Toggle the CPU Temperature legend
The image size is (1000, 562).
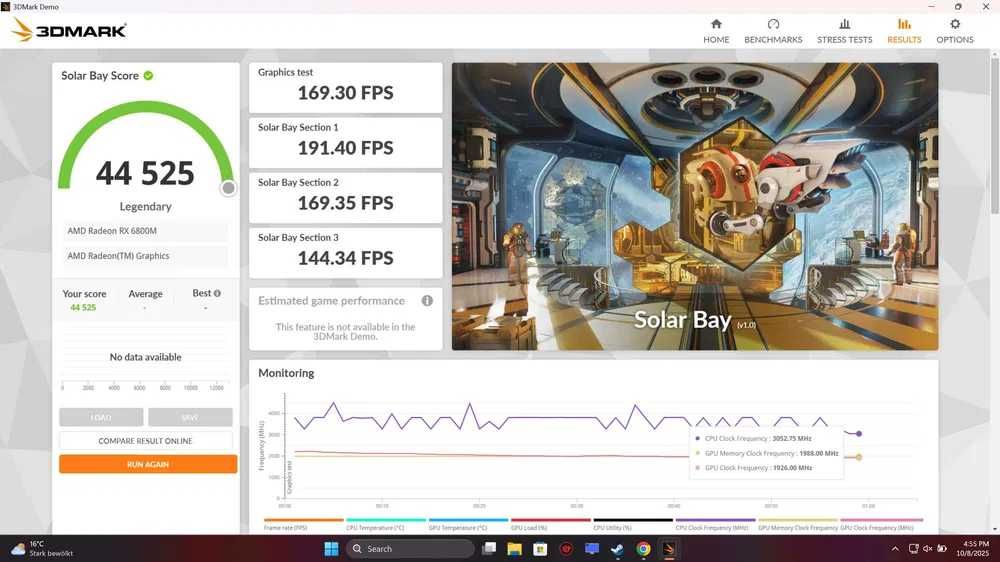[386, 524]
